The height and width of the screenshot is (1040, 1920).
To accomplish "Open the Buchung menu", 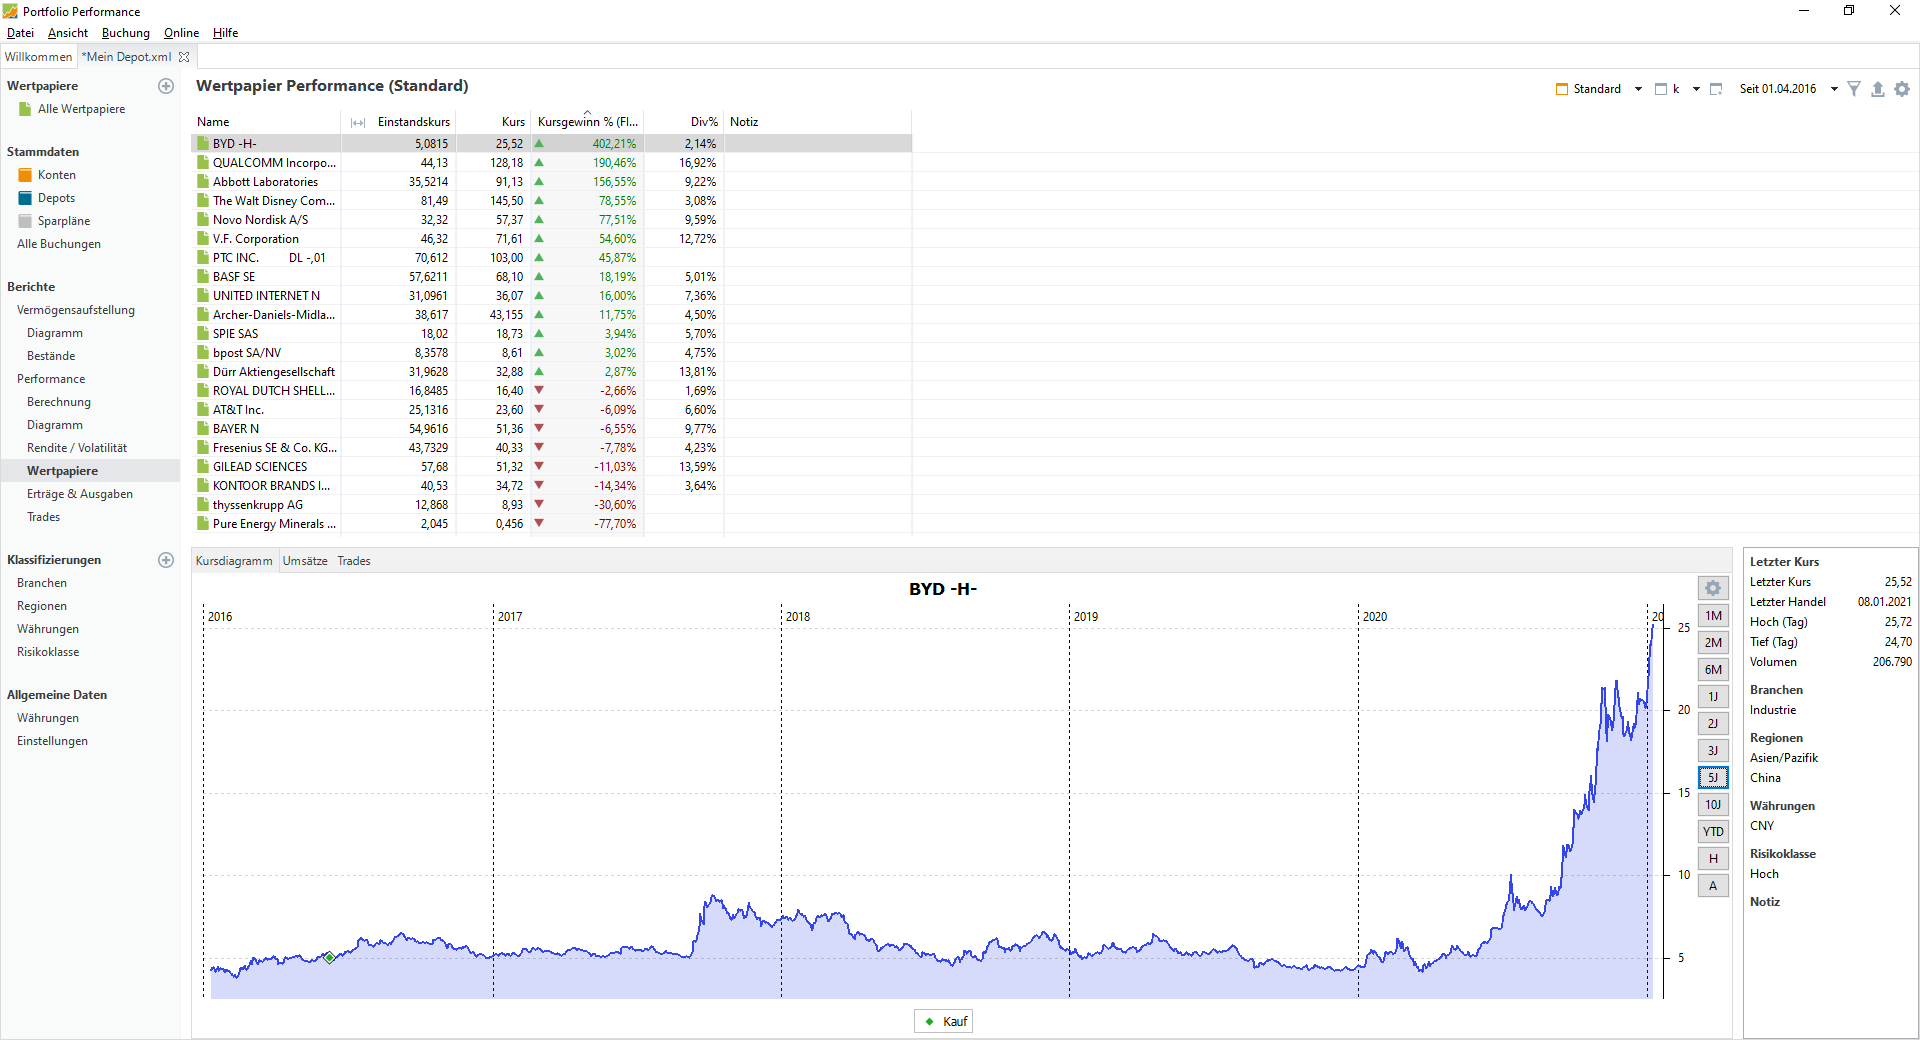I will tap(125, 33).
